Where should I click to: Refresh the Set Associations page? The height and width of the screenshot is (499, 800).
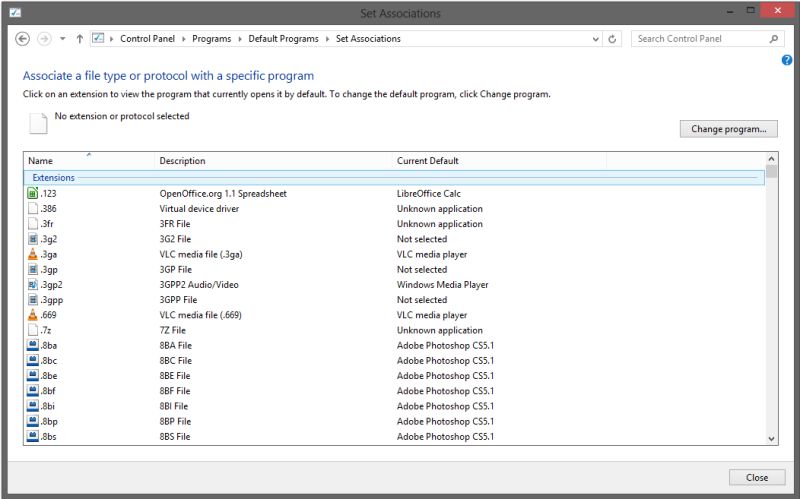[612, 39]
